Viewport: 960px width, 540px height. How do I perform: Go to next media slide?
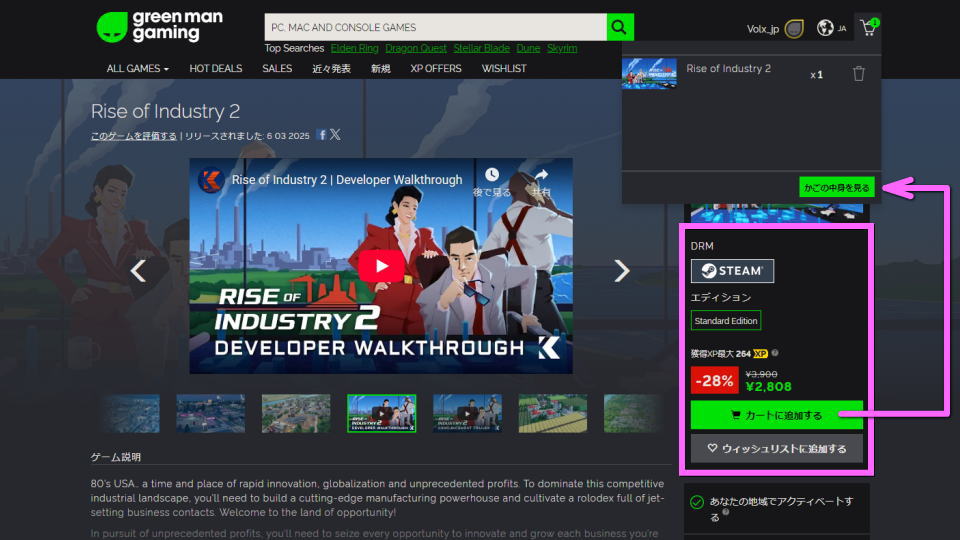pos(621,271)
